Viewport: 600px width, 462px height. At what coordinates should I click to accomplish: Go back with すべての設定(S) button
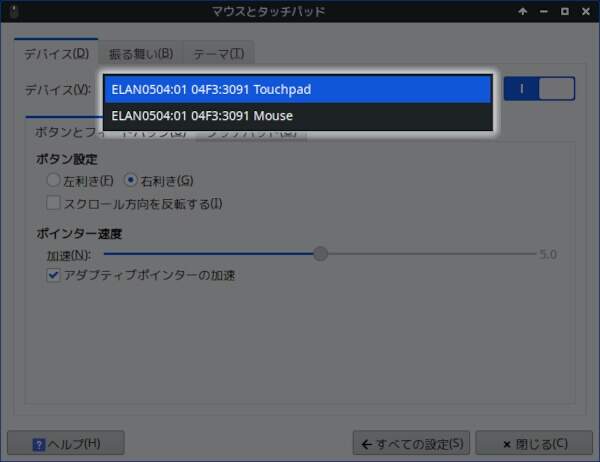click(x=411, y=443)
